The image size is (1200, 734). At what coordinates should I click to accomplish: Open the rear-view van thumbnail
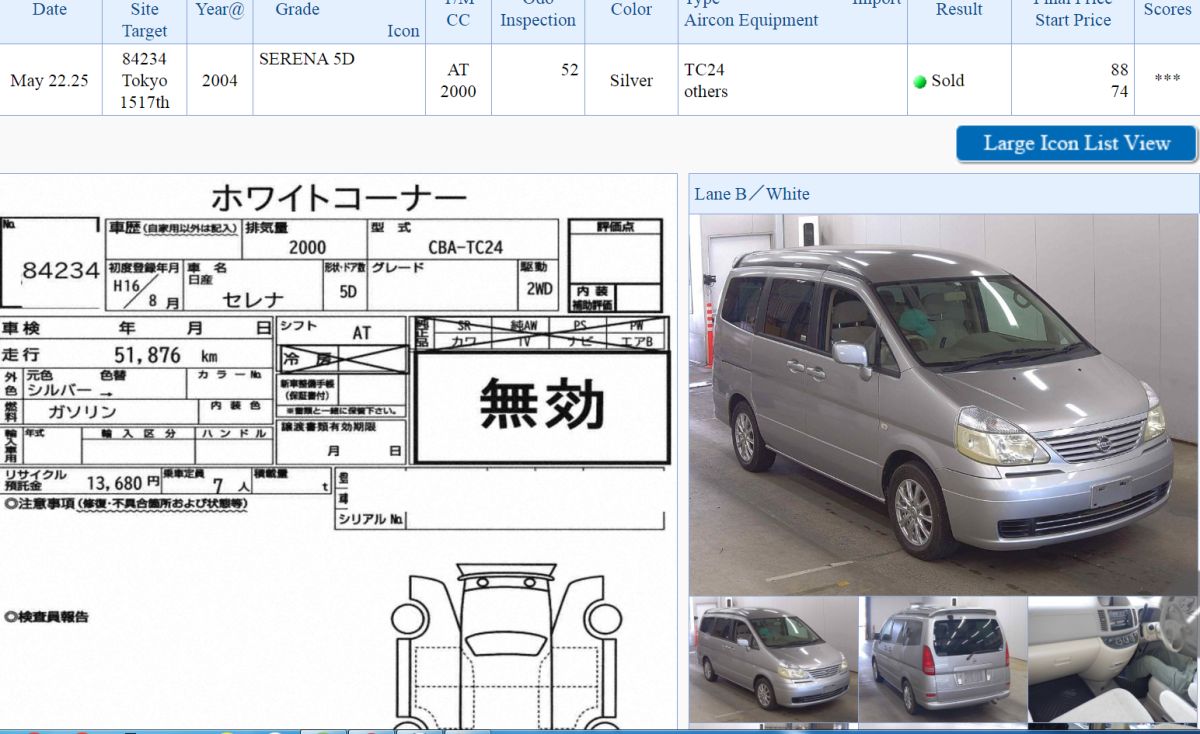tap(943, 659)
